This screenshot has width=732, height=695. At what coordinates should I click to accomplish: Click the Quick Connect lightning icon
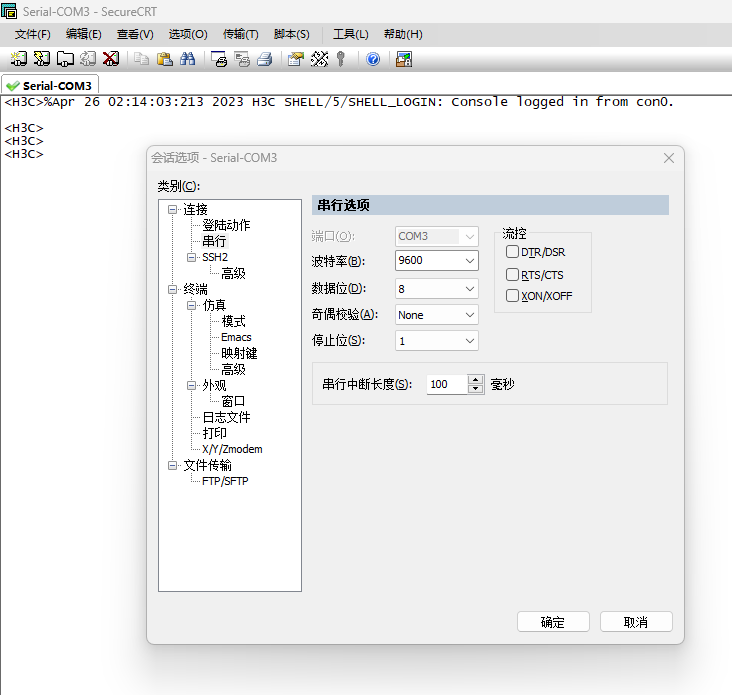pyautogui.click(x=42, y=59)
